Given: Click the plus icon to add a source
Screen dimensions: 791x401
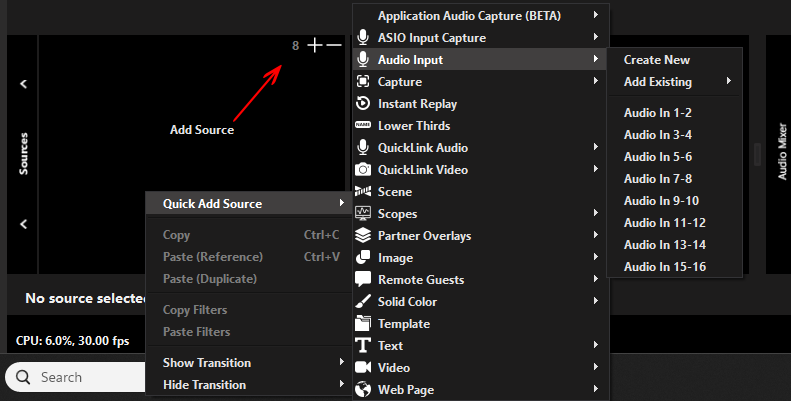Looking at the screenshot, I should [315, 45].
